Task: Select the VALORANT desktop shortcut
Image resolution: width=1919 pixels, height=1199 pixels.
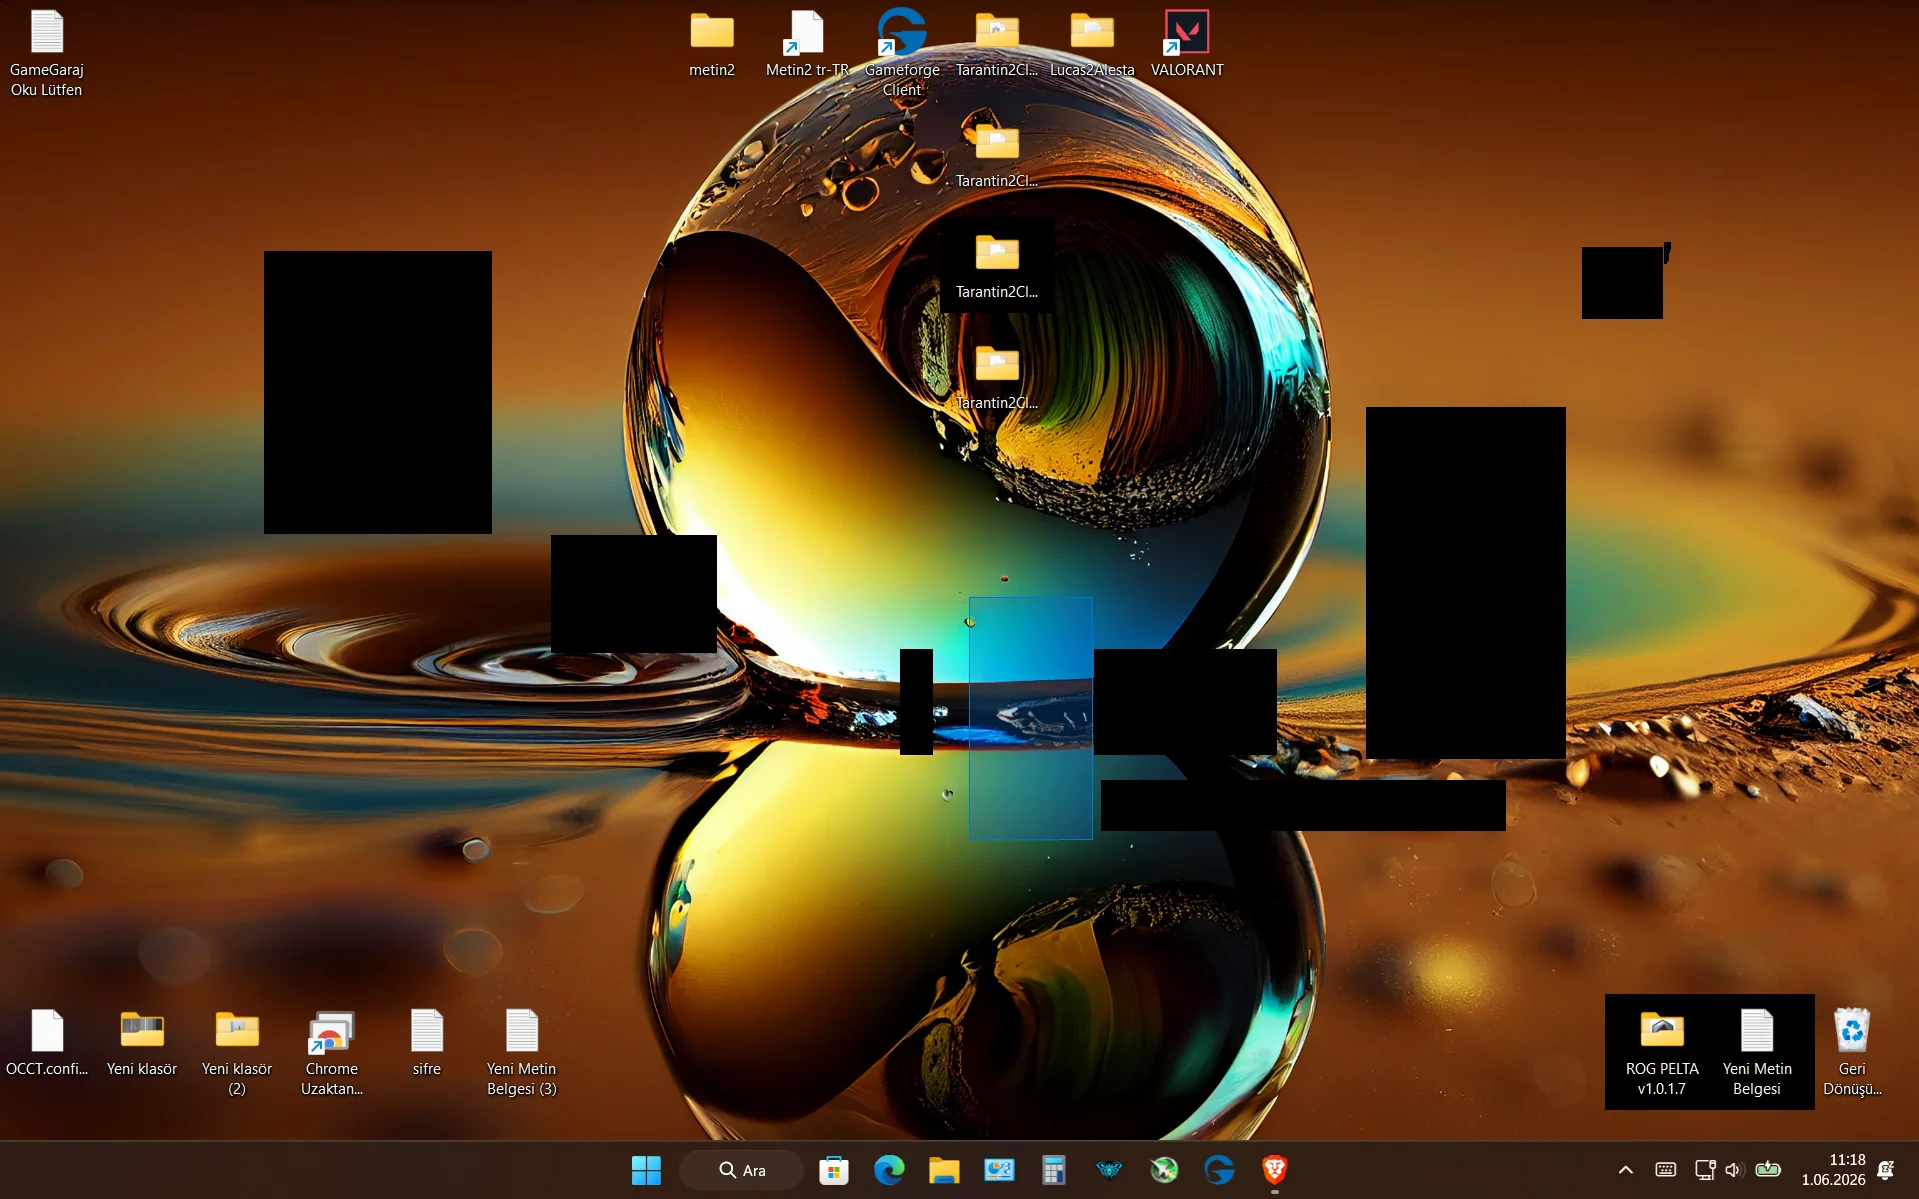Action: click(1187, 43)
